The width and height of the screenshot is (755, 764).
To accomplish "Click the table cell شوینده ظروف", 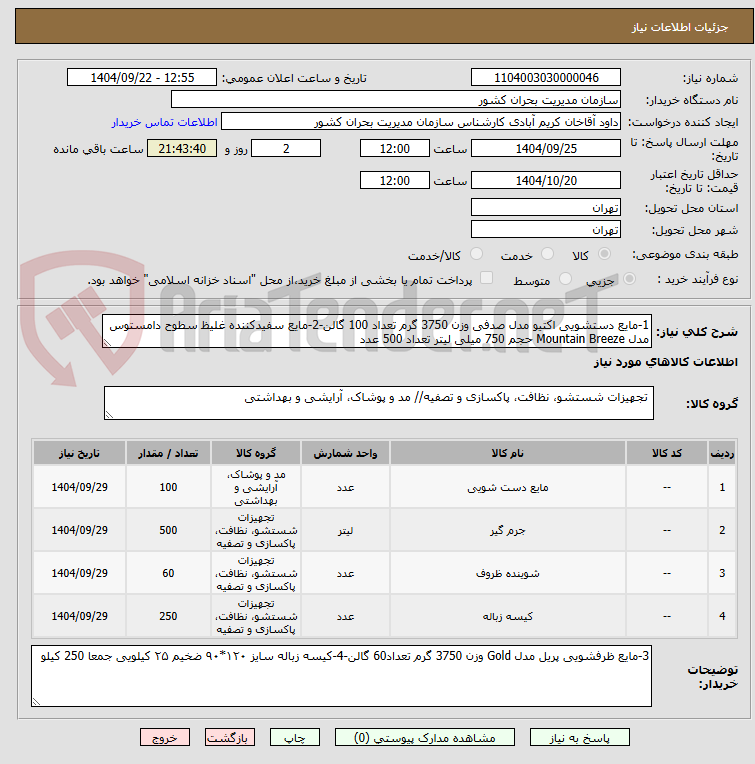I will 508,573.
